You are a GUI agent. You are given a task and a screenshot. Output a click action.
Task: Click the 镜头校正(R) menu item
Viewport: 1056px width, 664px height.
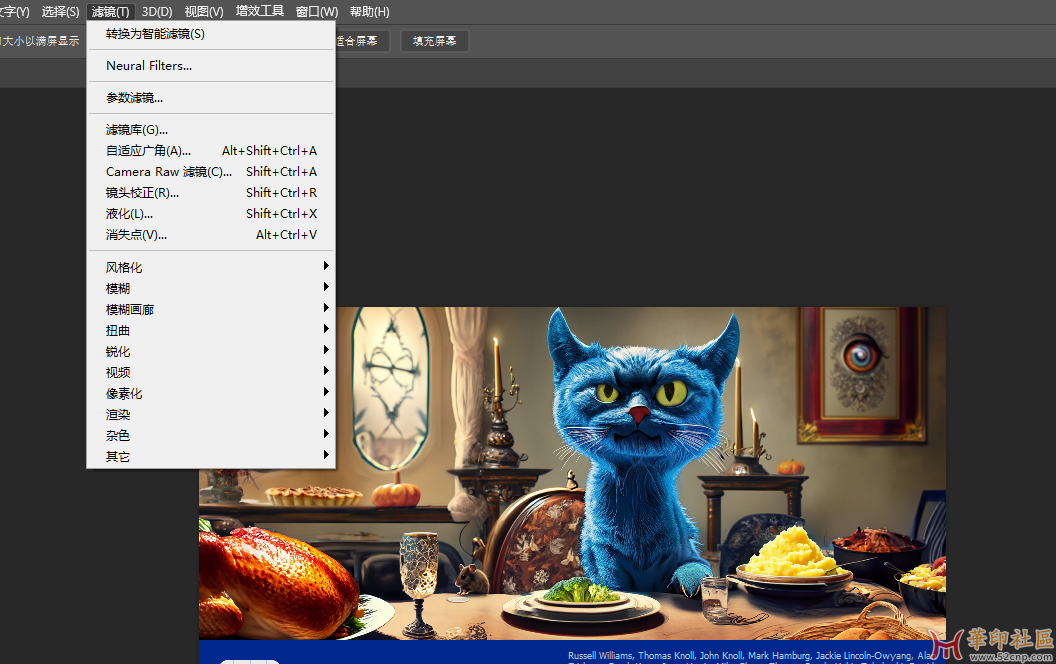coord(142,193)
